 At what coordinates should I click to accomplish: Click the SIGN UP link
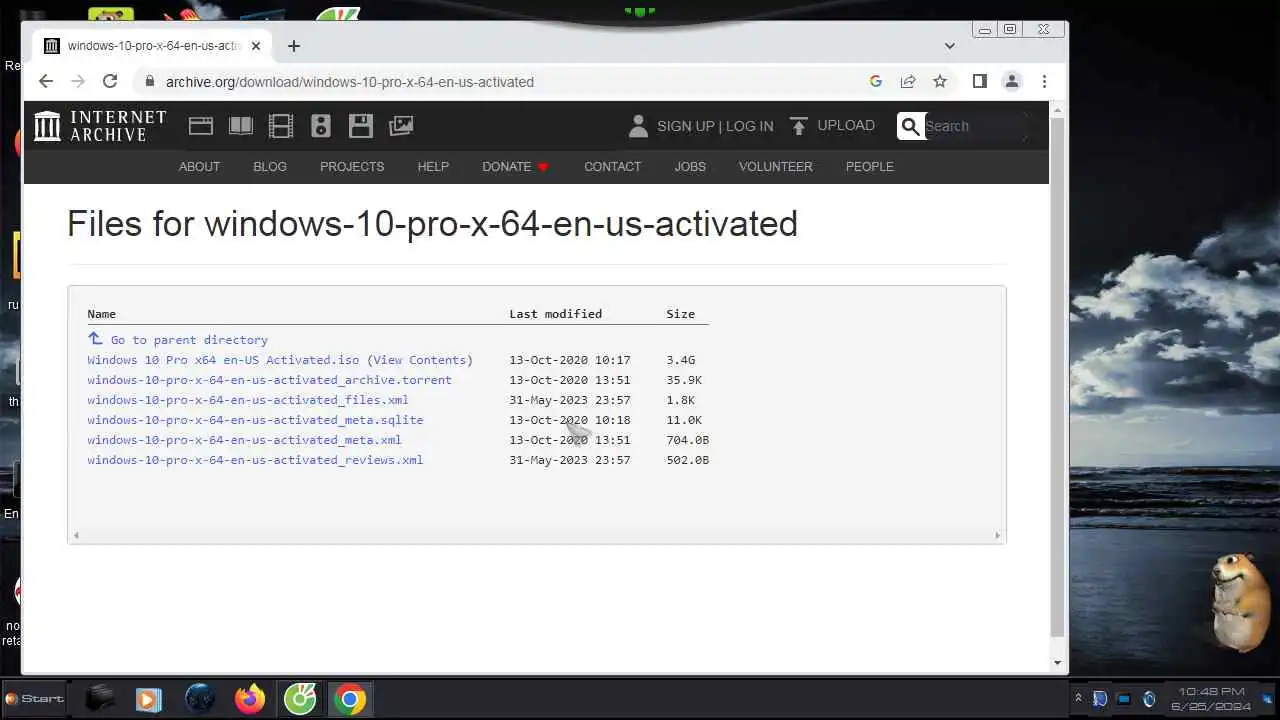(685, 126)
